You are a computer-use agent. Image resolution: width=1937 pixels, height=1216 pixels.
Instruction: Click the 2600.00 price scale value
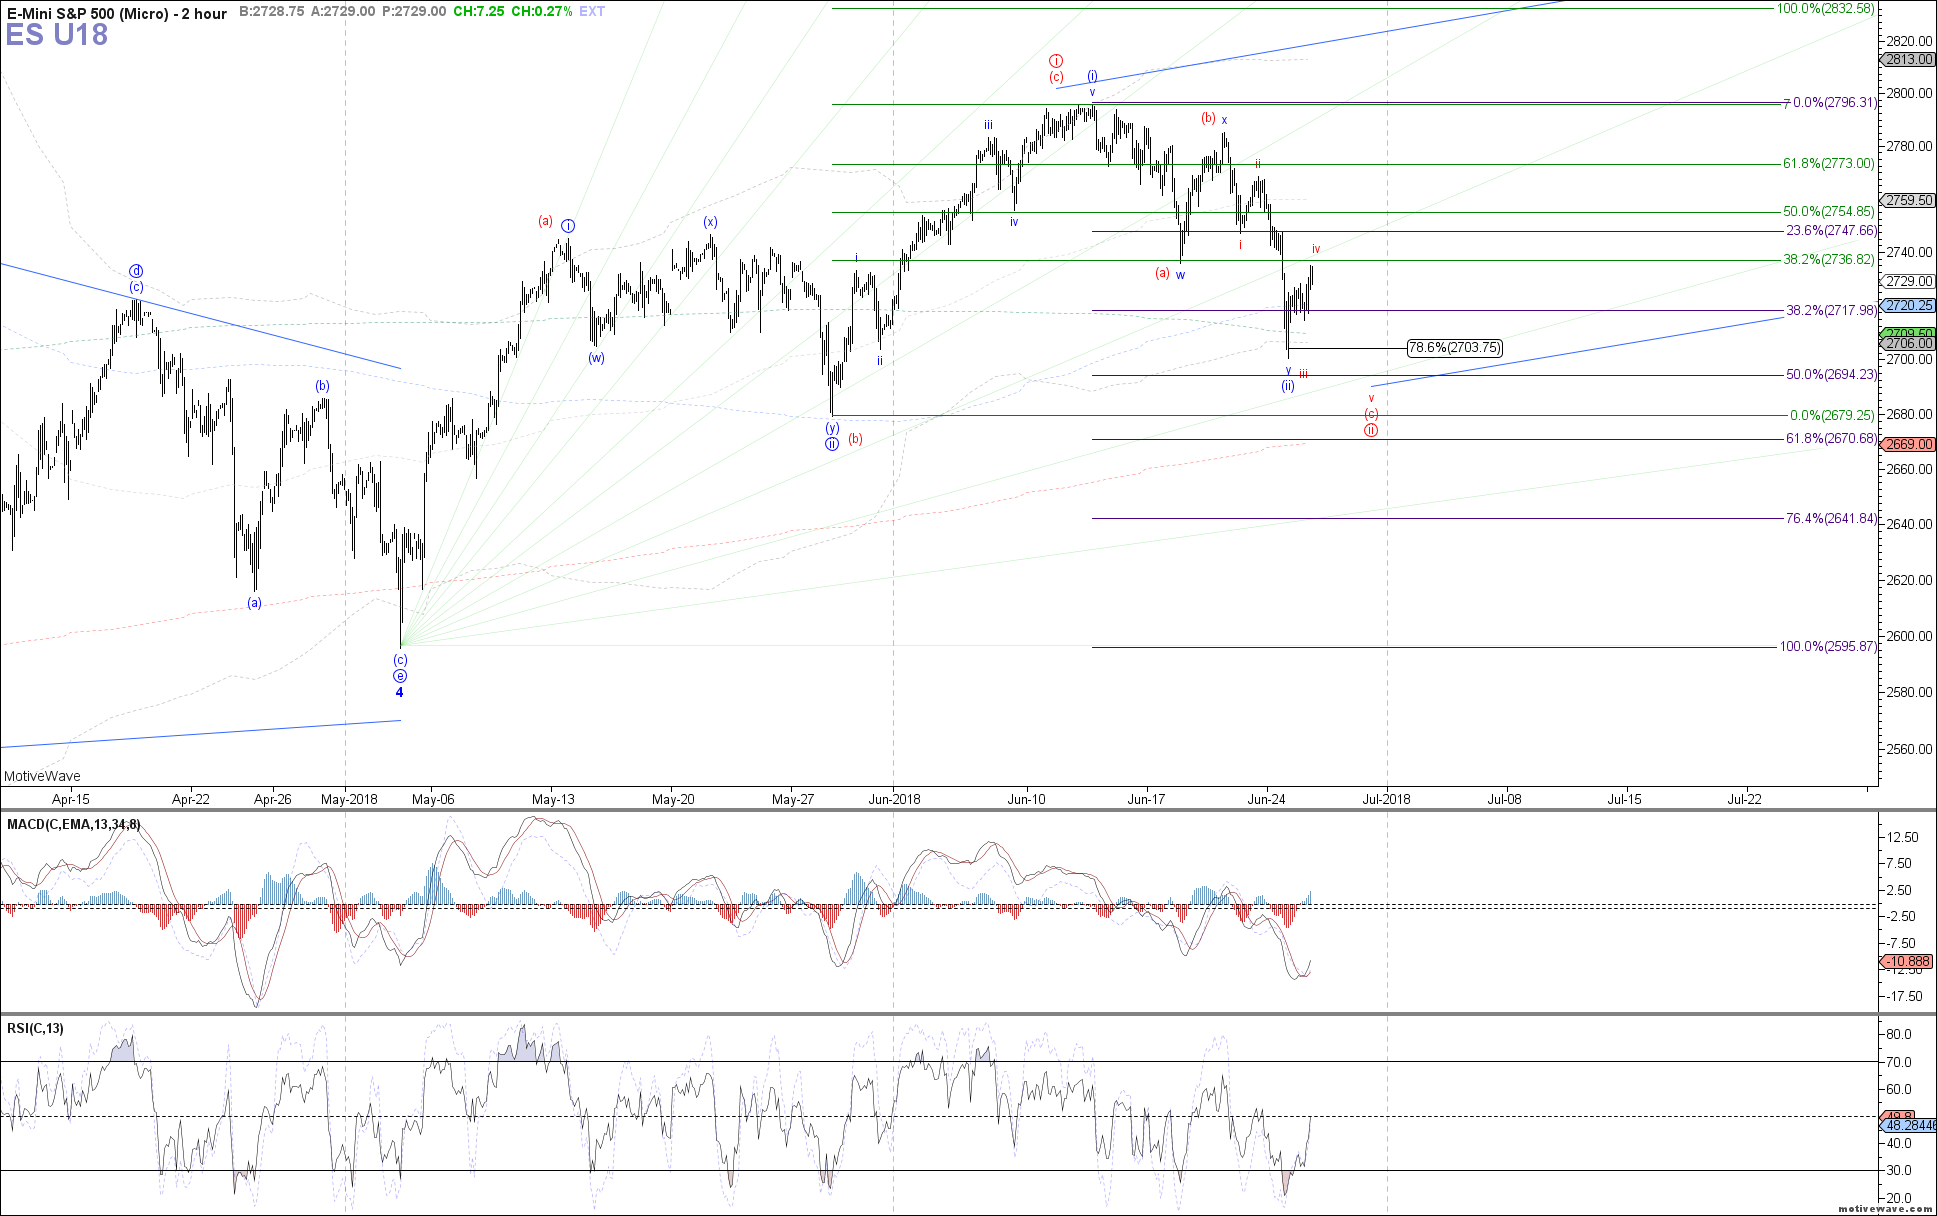(1909, 637)
